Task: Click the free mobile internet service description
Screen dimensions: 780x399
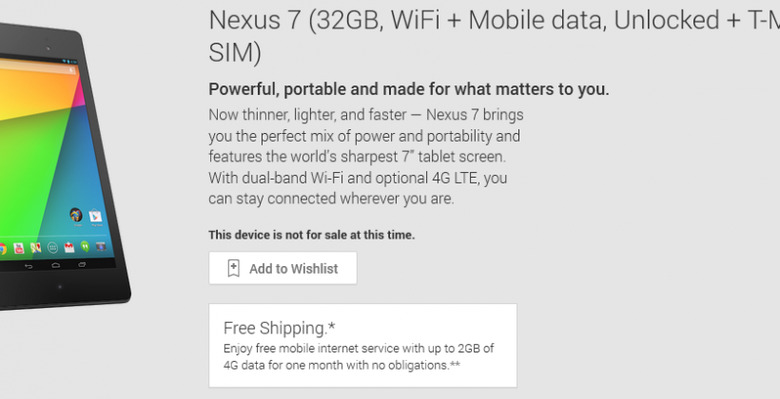Action: (359, 357)
